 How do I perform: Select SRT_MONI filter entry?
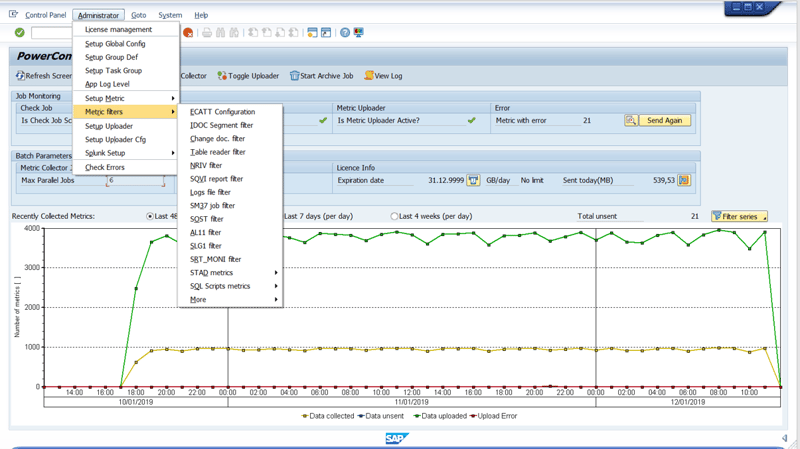point(230,259)
